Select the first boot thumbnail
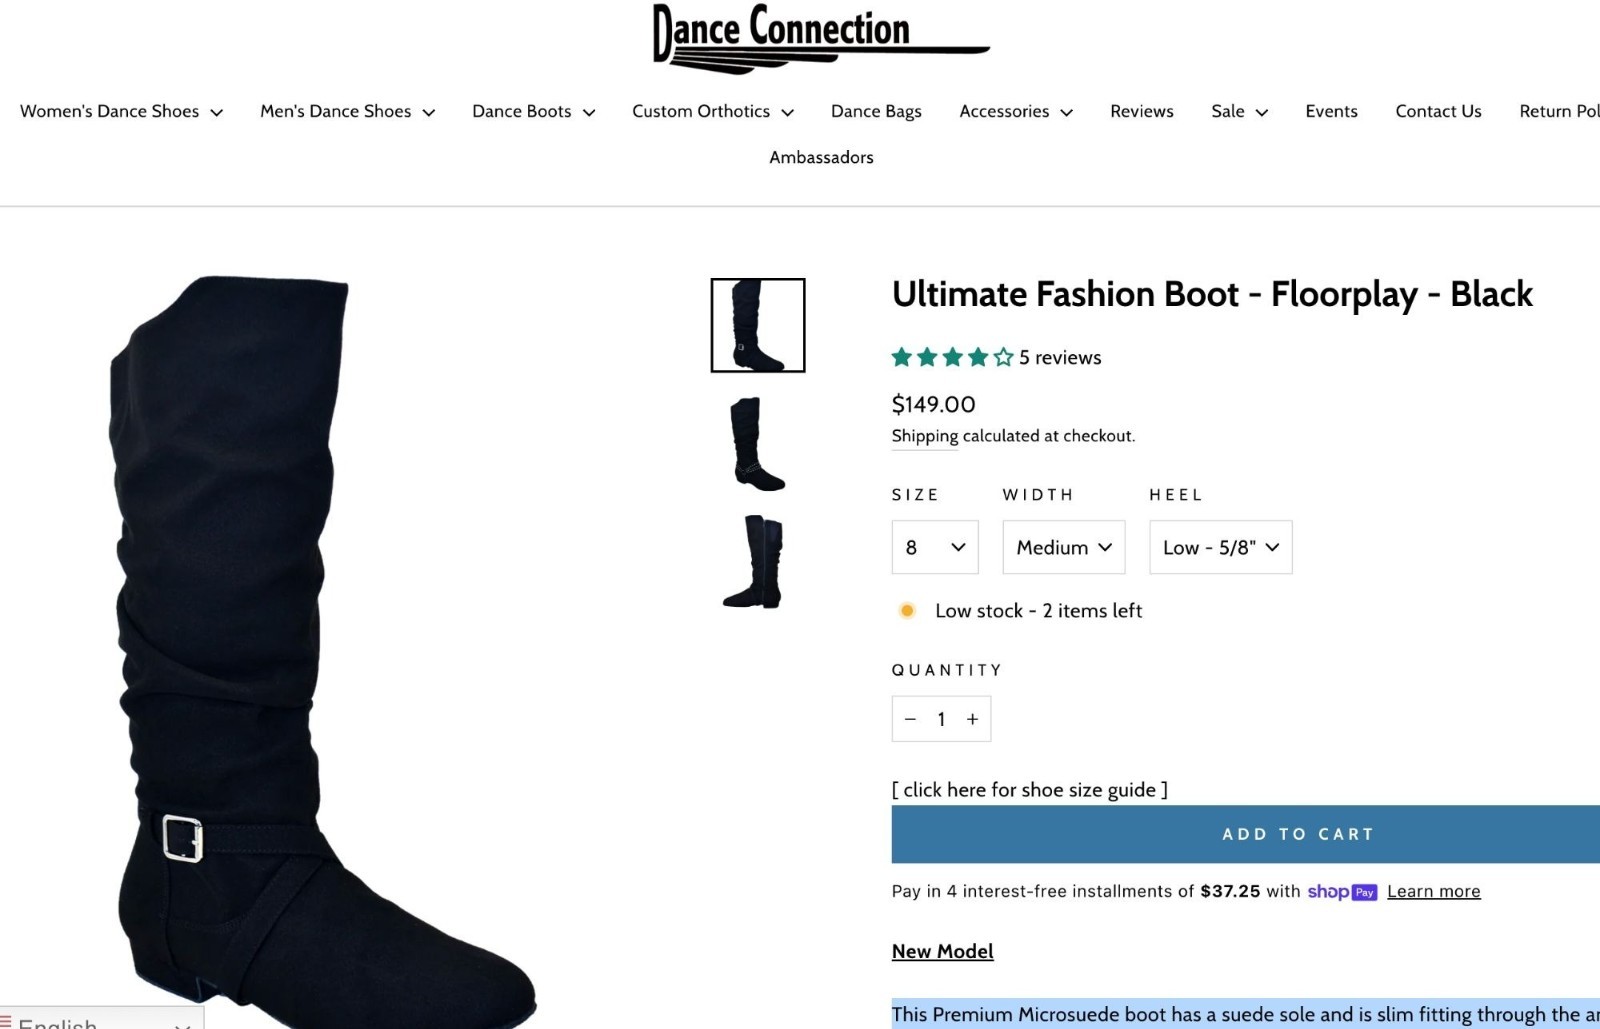This screenshot has height=1029, width=1600. [758, 325]
